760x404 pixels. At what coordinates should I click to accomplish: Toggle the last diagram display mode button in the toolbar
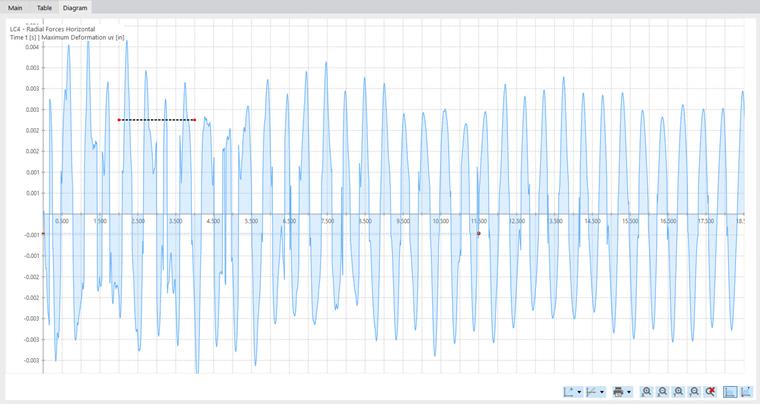click(x=746, y=391)
